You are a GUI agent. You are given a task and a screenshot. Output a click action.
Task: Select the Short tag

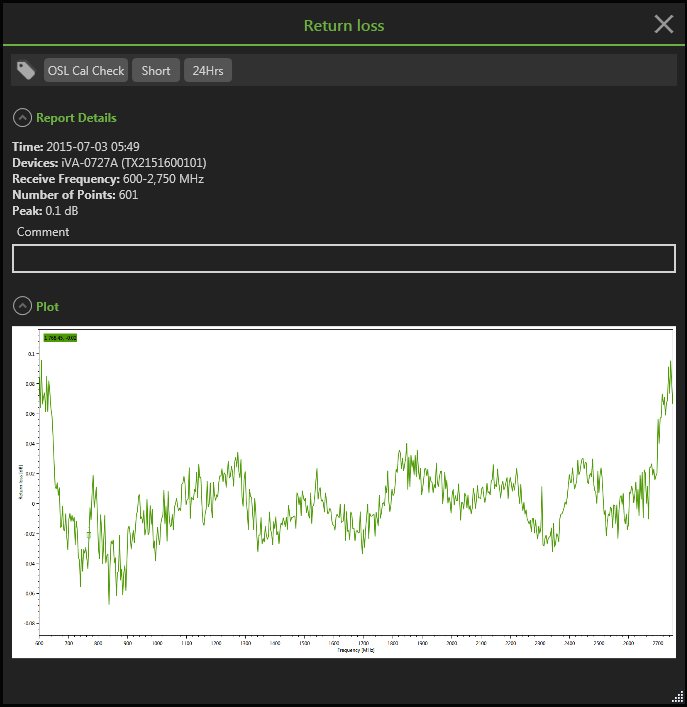tap(155, 71)
